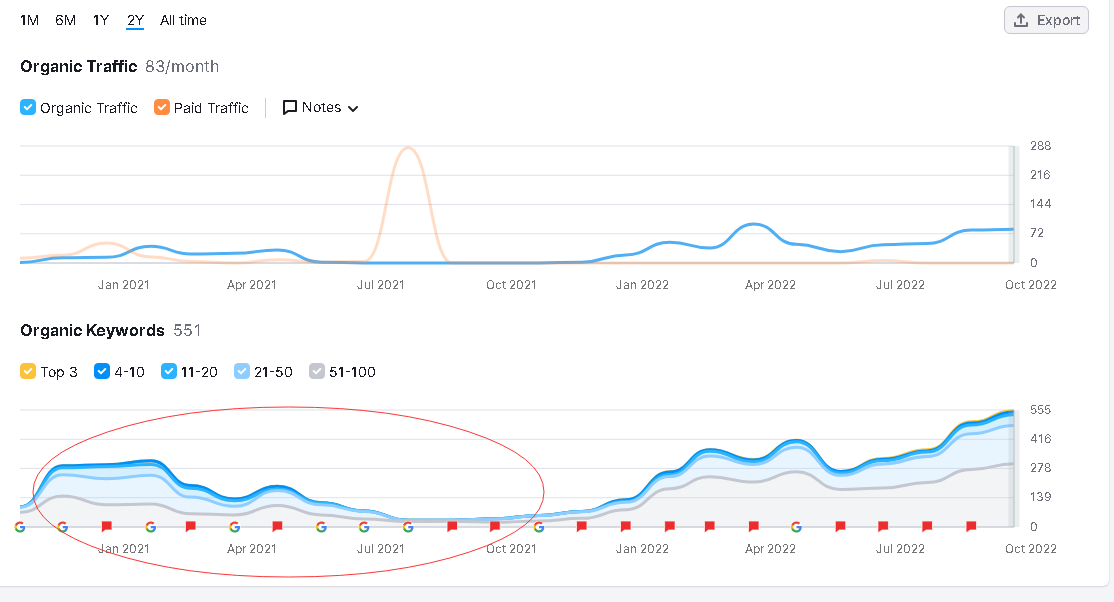Select the 6M time range tab
This screenshot has width=1114, height=602.
66,20
